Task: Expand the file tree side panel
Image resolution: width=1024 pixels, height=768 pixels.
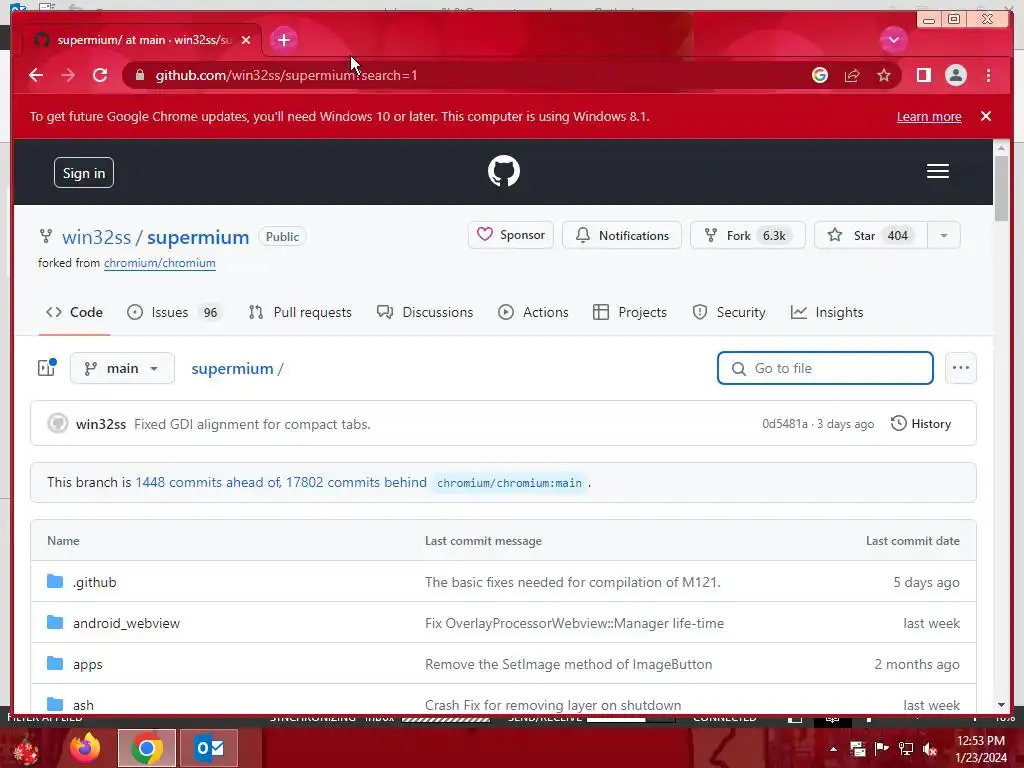Action: [x=47, y=368]
